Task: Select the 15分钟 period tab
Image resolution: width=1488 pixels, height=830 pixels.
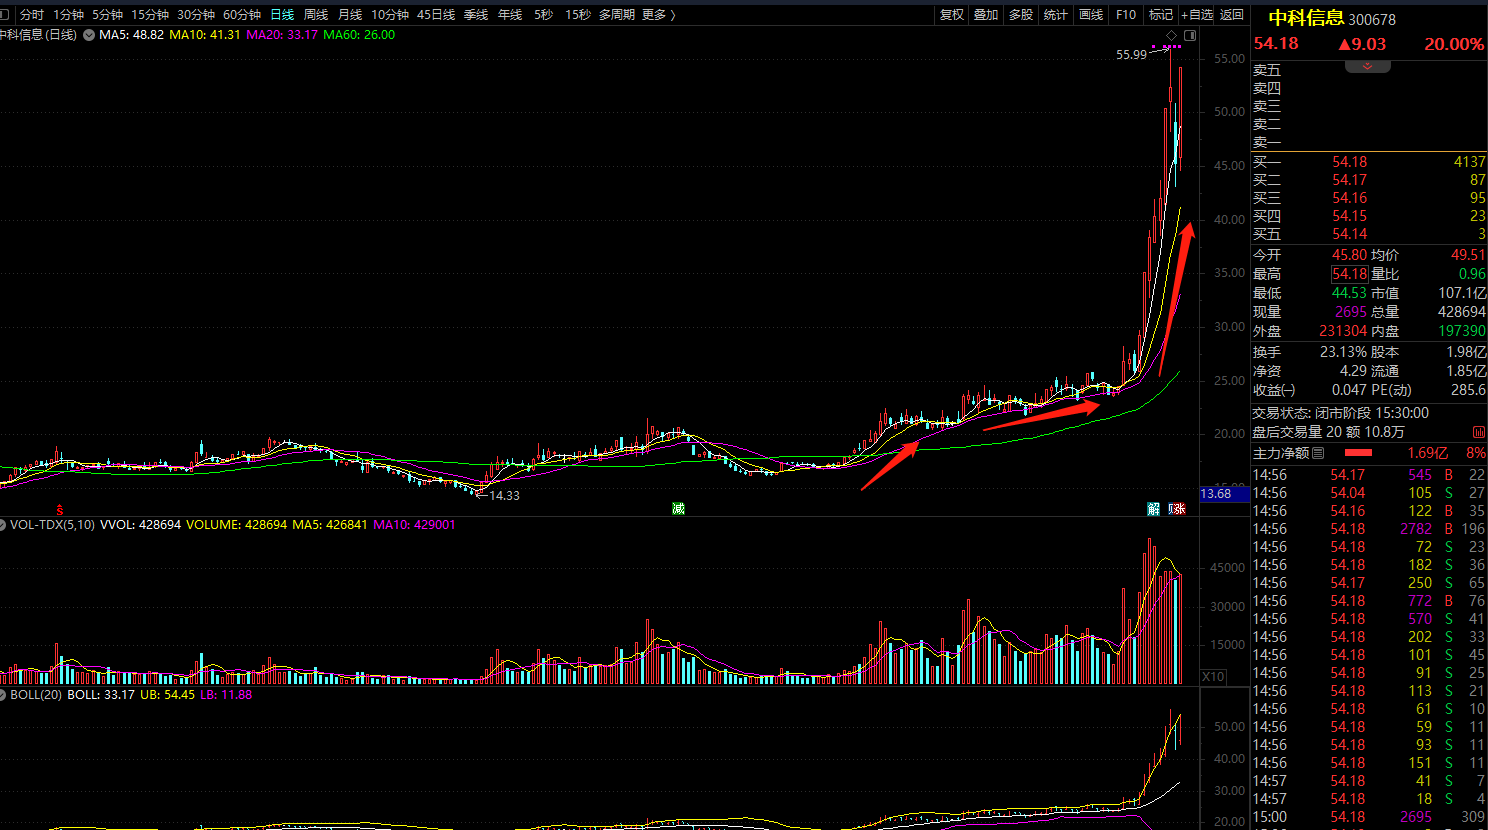Action: click(150, 14)
